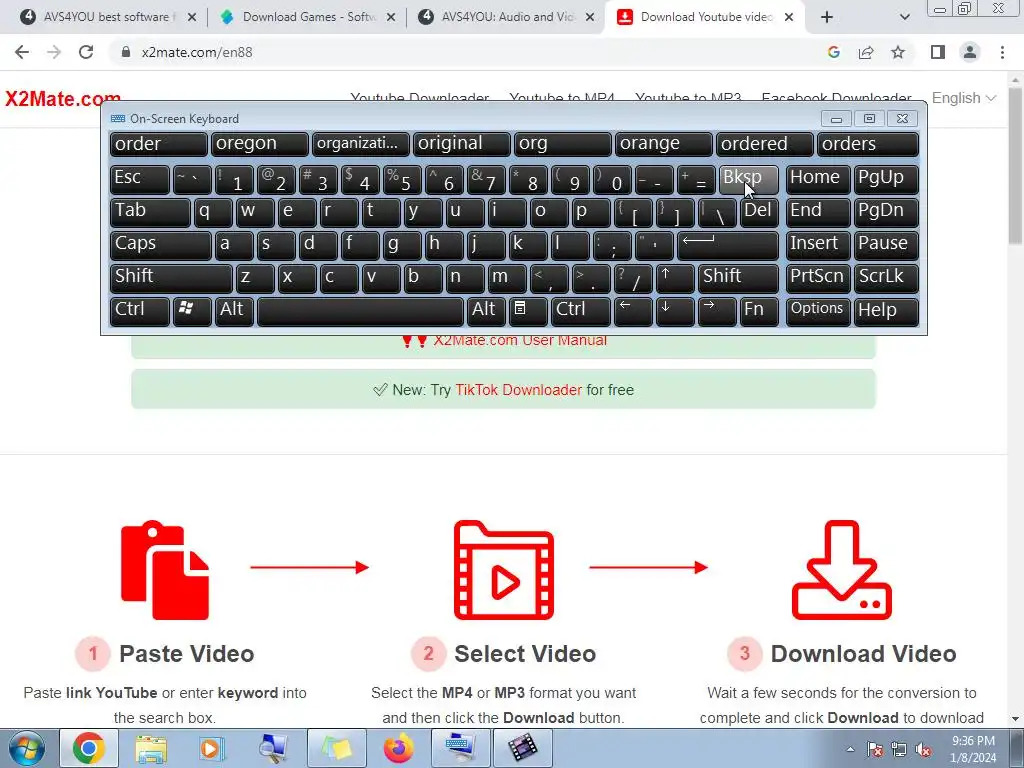The image size is (1024, 768).
Task: Open the video editor film taskbar icon
Action: 522,748
